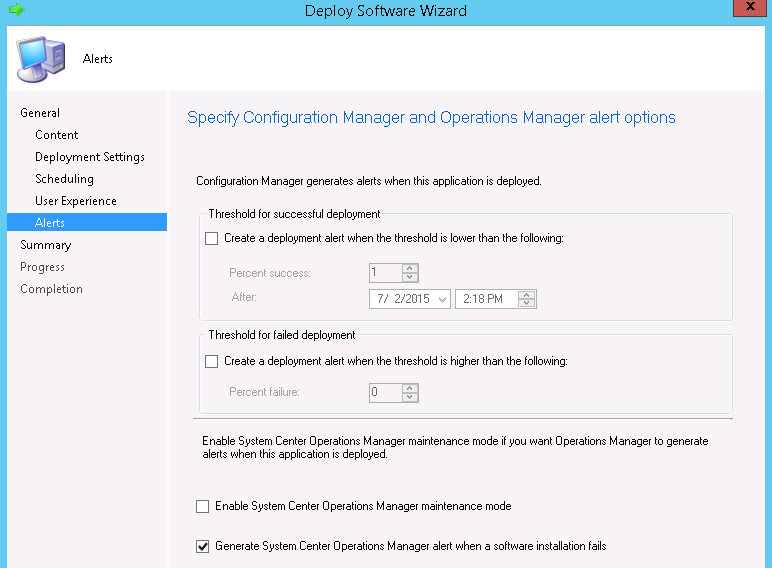Jump to the Summary step

(x=46, y=245)
